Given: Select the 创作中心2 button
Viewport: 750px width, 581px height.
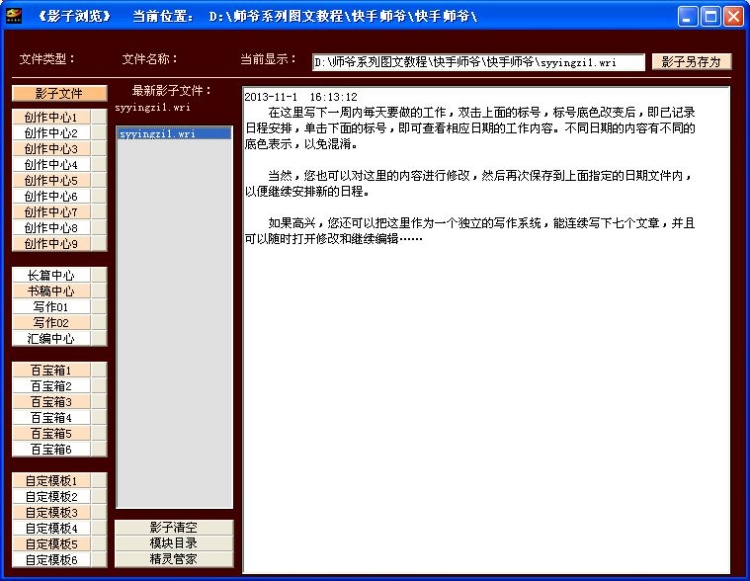Looking at the screenshot, I should 51,133.
